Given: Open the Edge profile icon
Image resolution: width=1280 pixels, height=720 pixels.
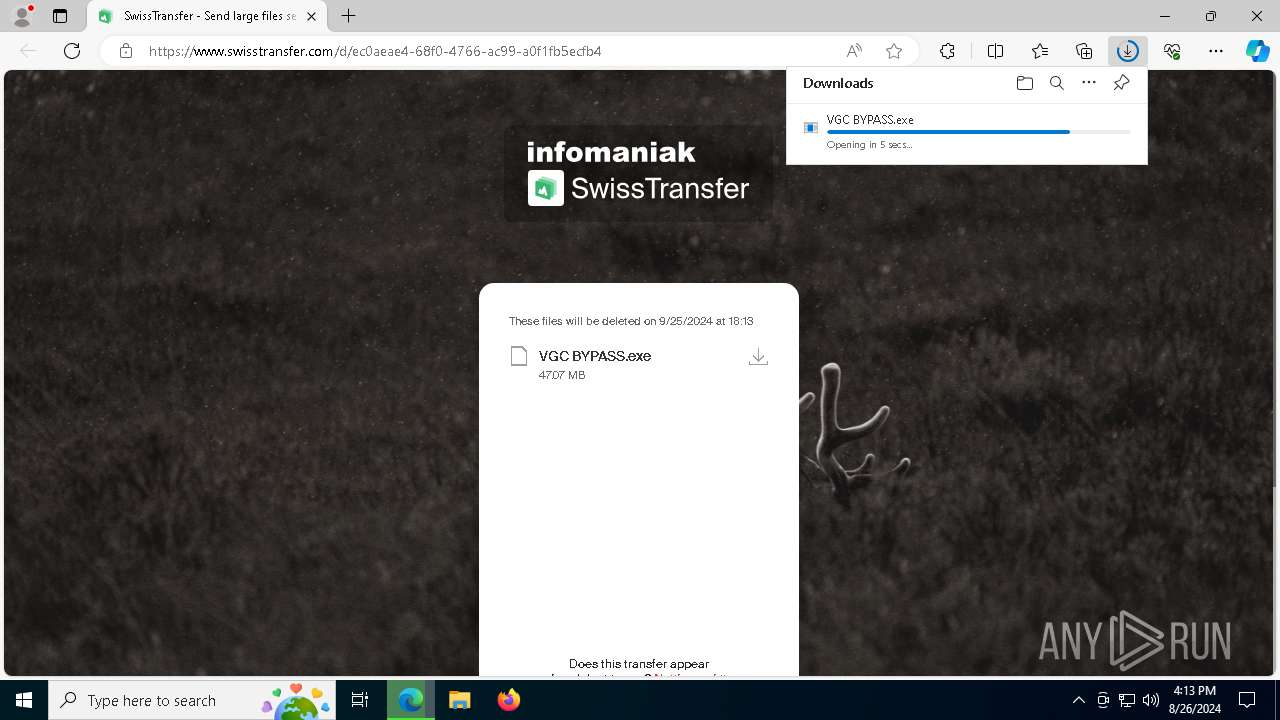Looking at the screenshot, I should pyautogui.click(x=22, y=16).
